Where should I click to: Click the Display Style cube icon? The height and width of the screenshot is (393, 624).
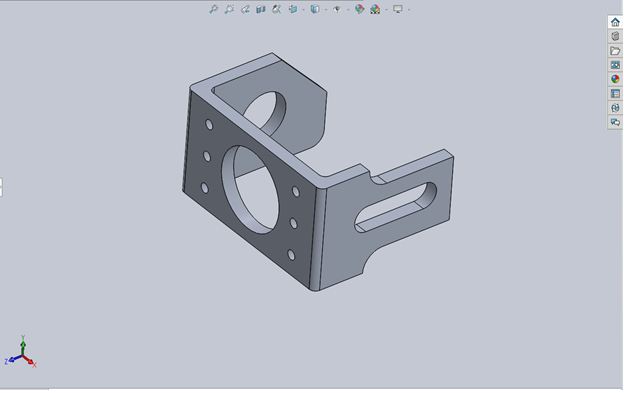coord(315,9)
